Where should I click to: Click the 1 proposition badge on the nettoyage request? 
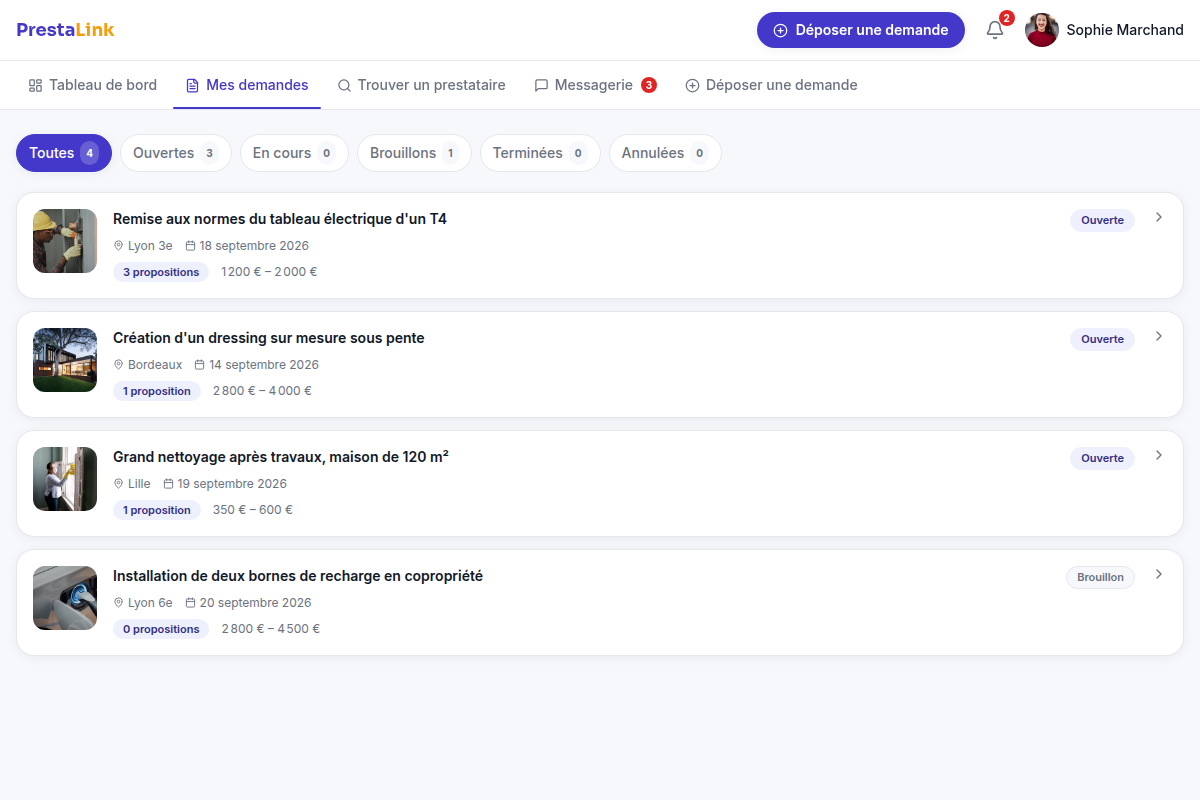(157, 510)
